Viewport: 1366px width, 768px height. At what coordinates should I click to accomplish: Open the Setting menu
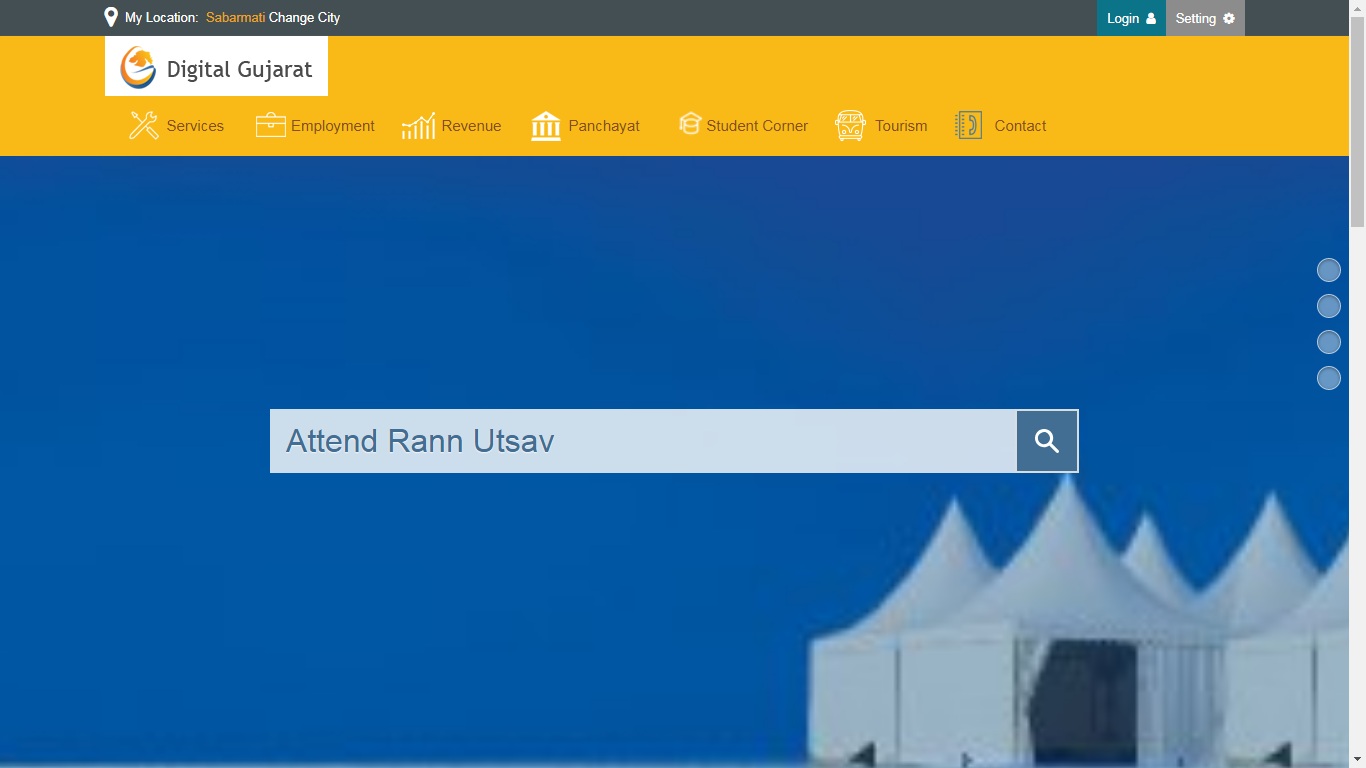[x=1195, y=18]
